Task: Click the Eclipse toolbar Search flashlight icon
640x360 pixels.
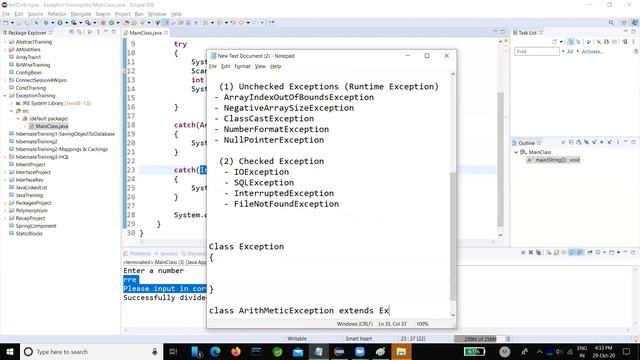Action: pos(142,23)
